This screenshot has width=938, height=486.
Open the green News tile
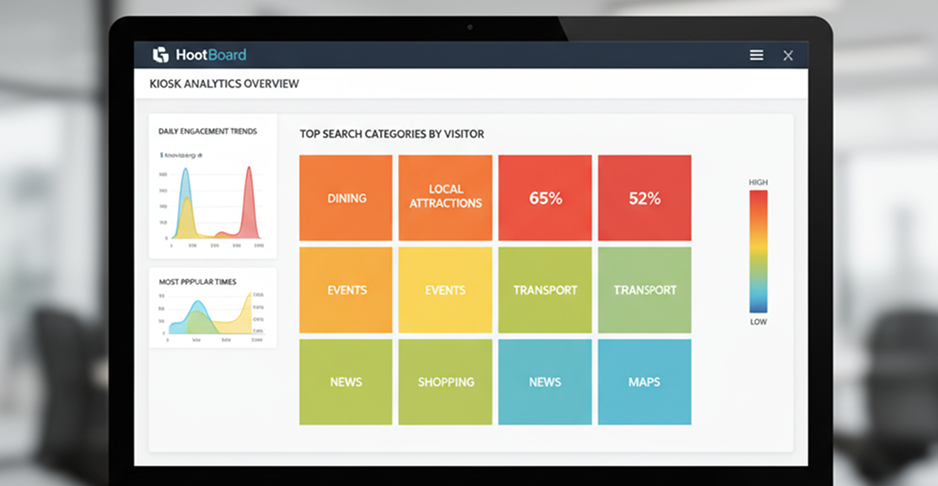pos(346,382)
